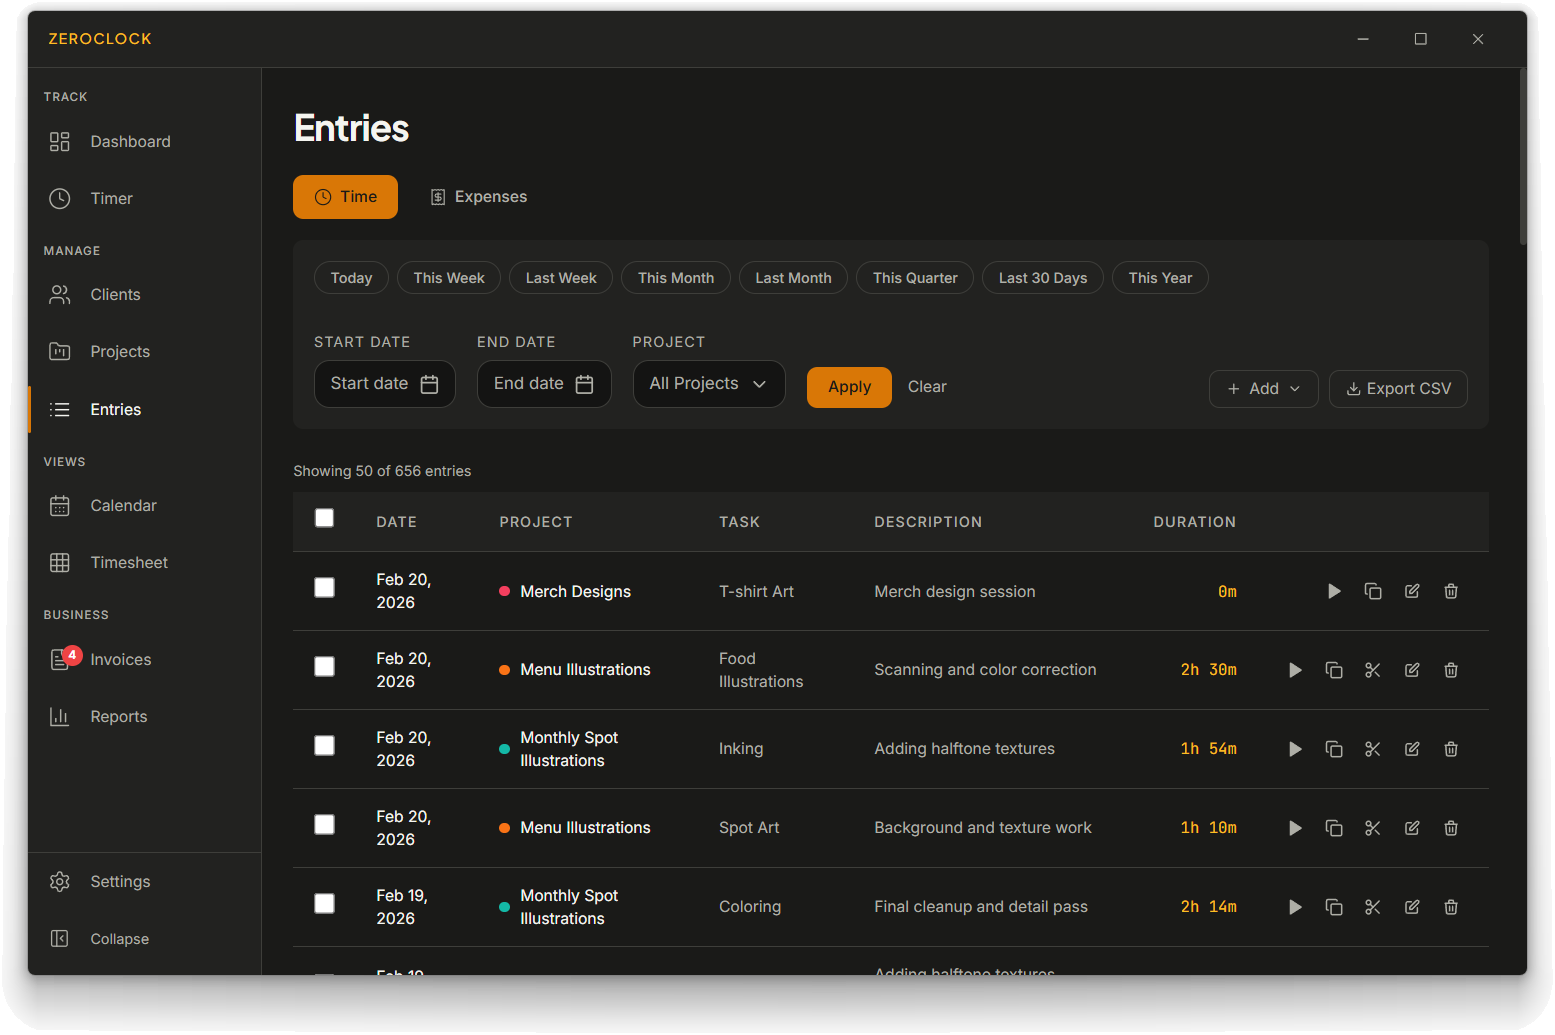Expand the Add dropdown menu
This screenshot has height=1035, width=1555.
click(x=1263, y=389)
